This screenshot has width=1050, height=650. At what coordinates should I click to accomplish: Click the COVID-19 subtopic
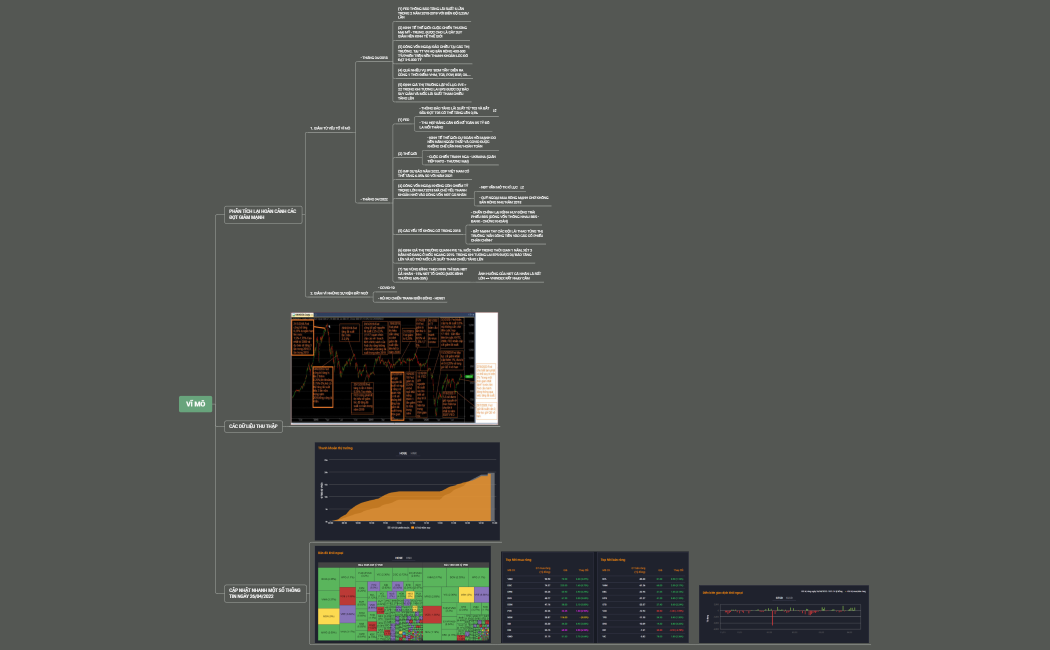tap(384, 287)
